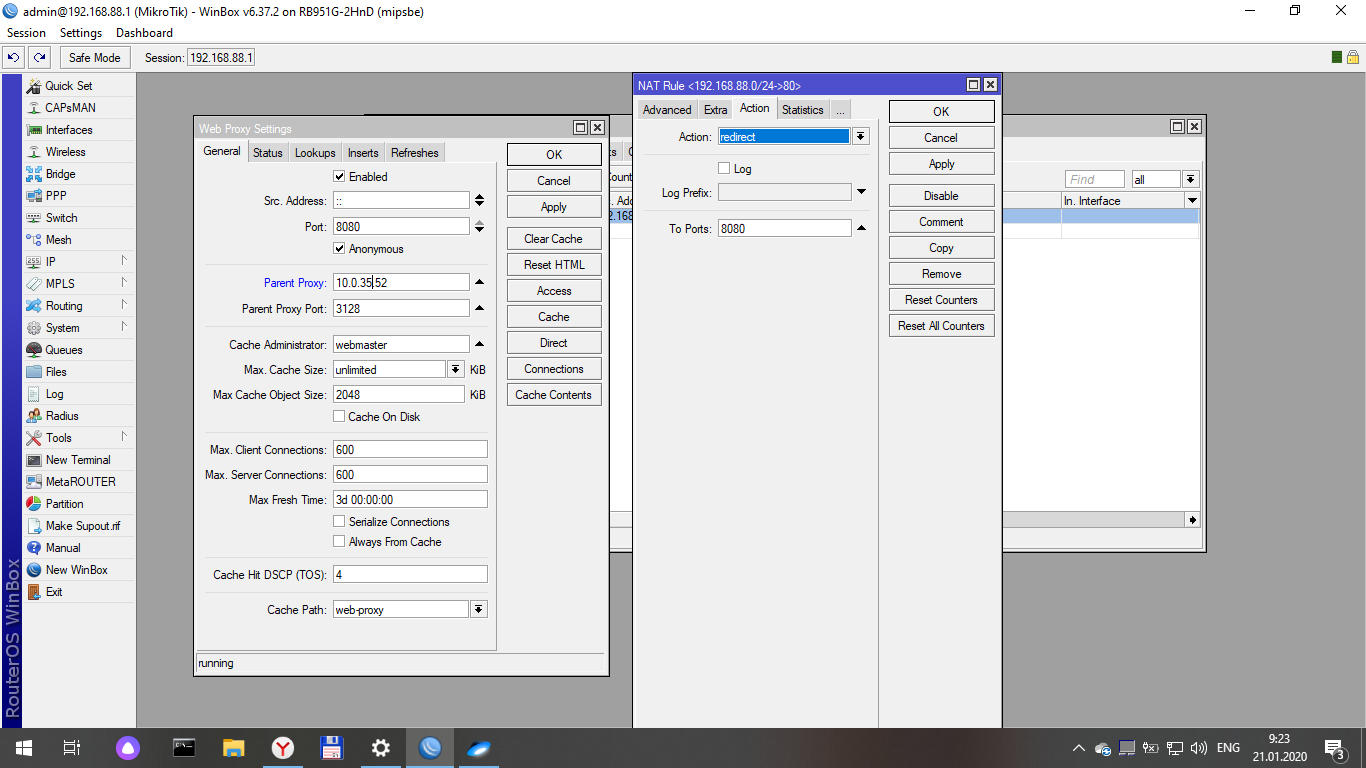Click the Redo arrow in the toolbar

(39, 58)
